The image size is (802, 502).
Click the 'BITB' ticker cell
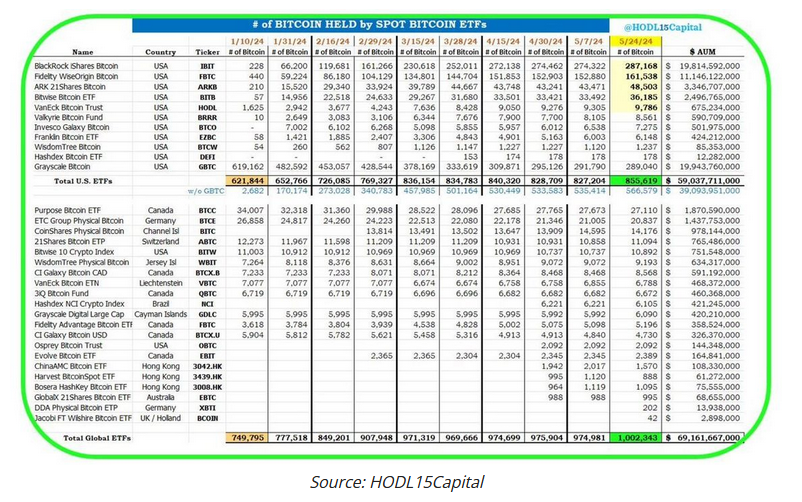tap(207, 98)
